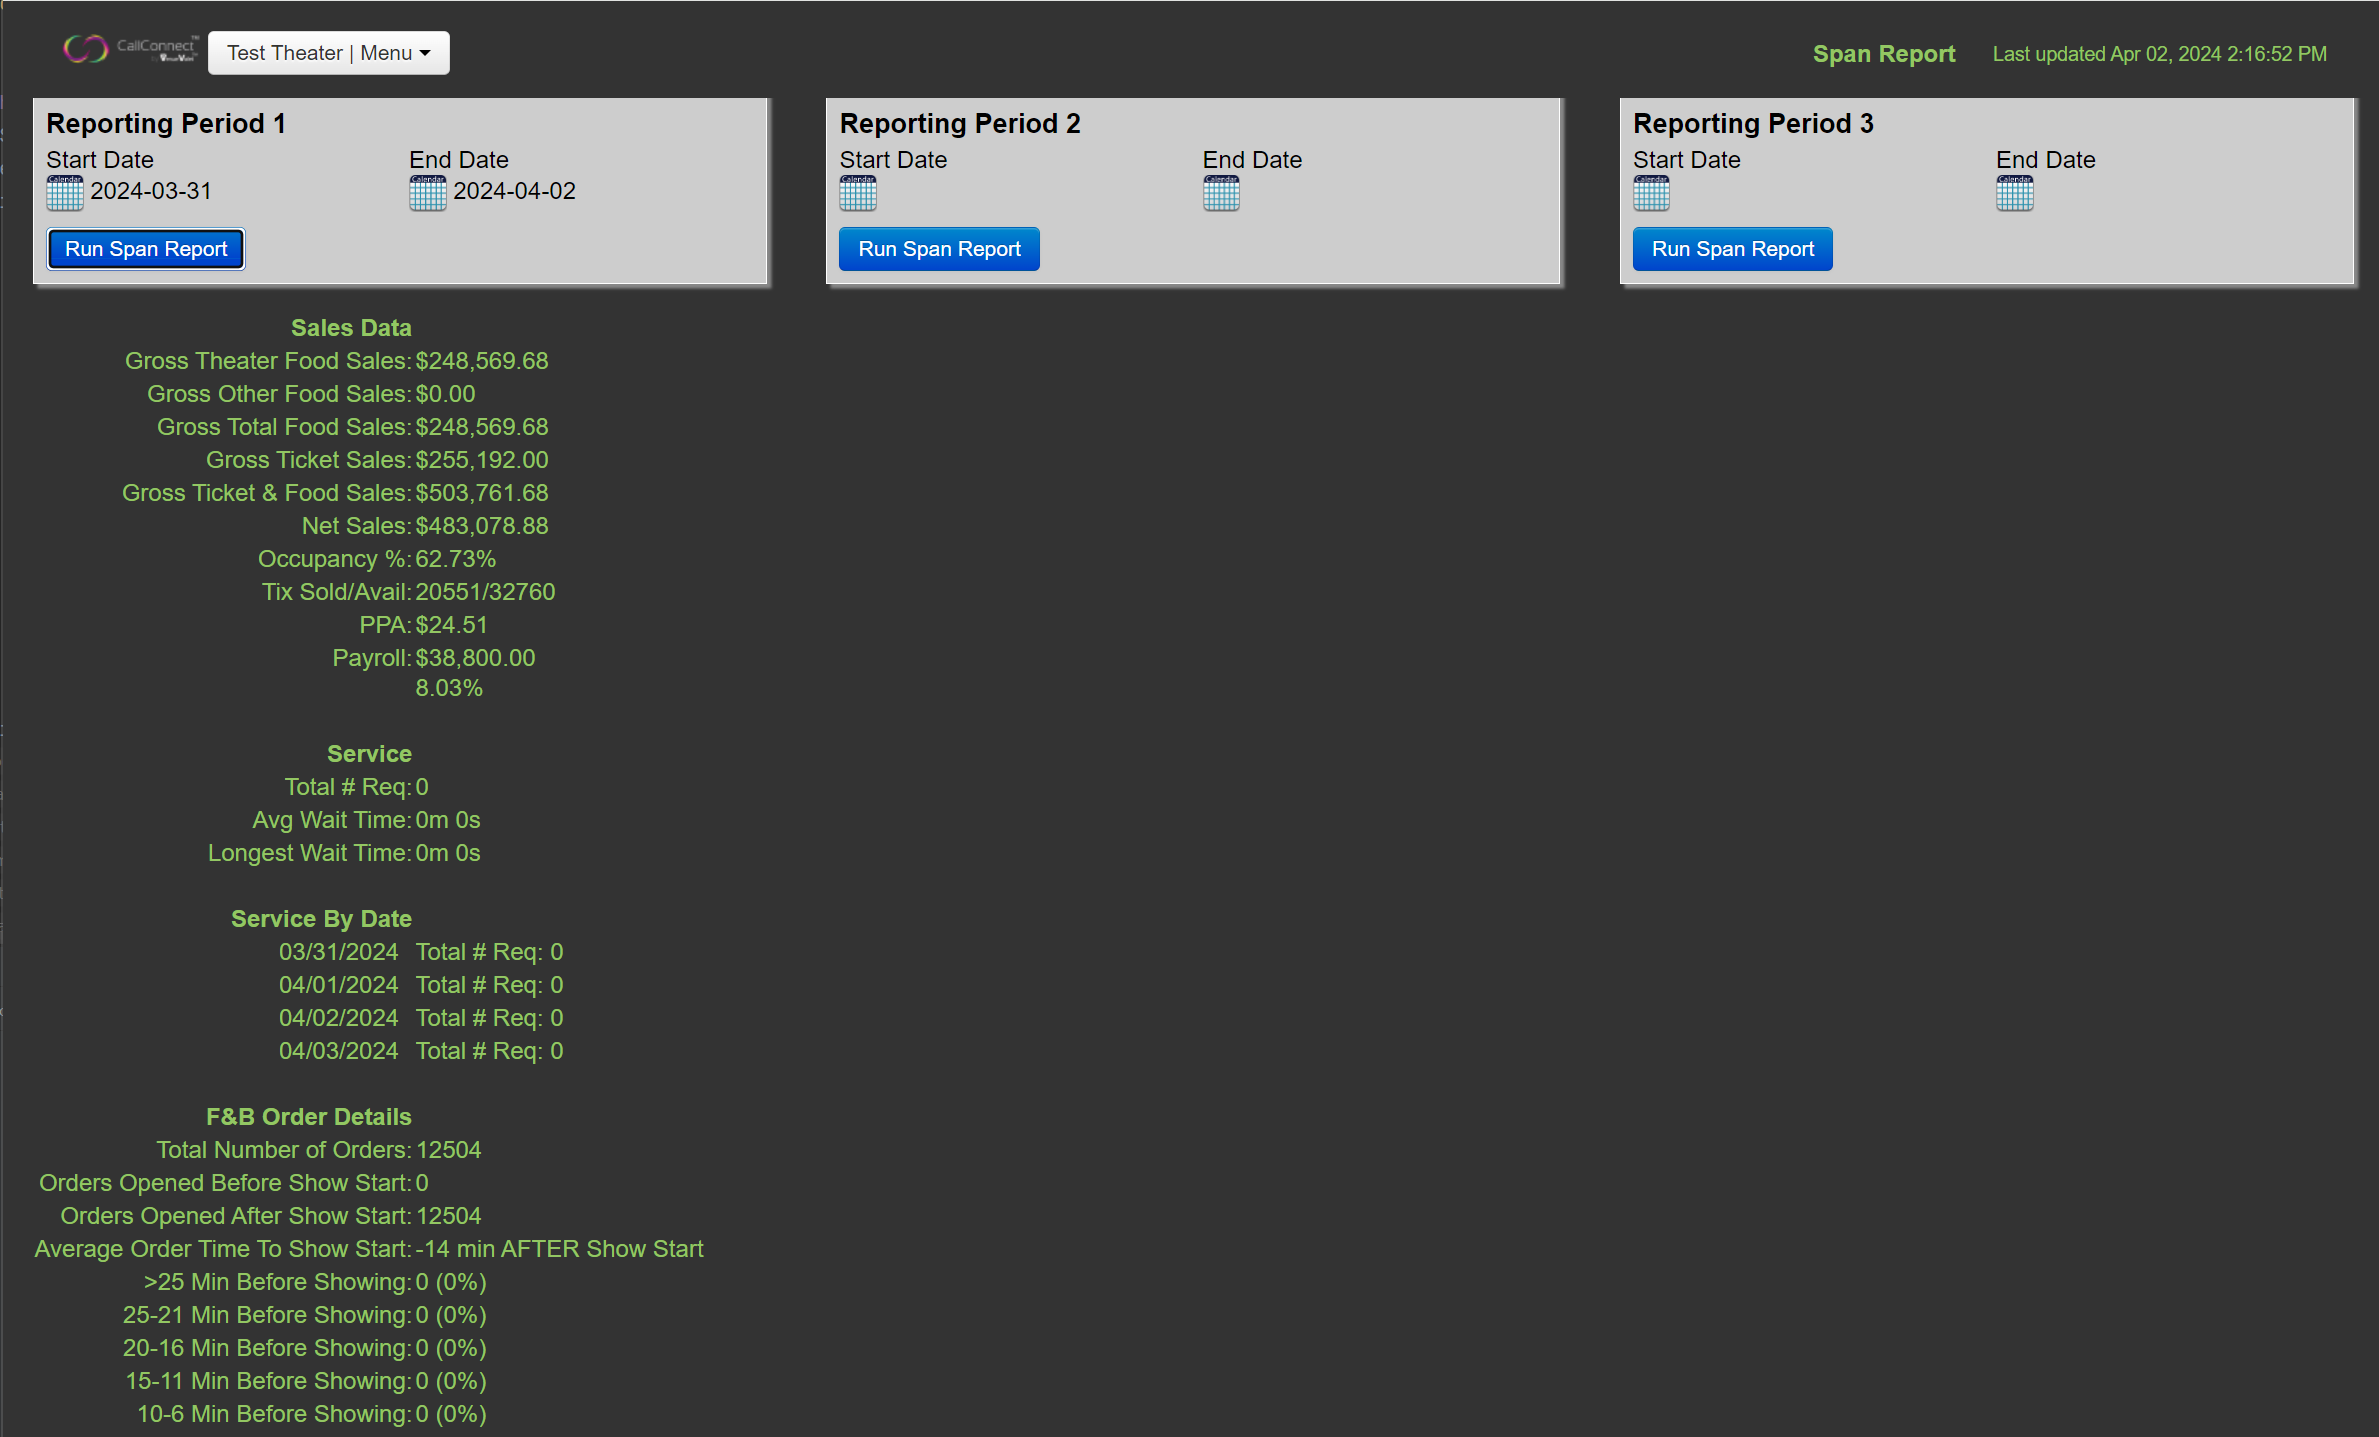Open the Test Theater Menu dropdown
Image resolution: width=2379 pixels, height=1437 pixels.
[328, 53]
